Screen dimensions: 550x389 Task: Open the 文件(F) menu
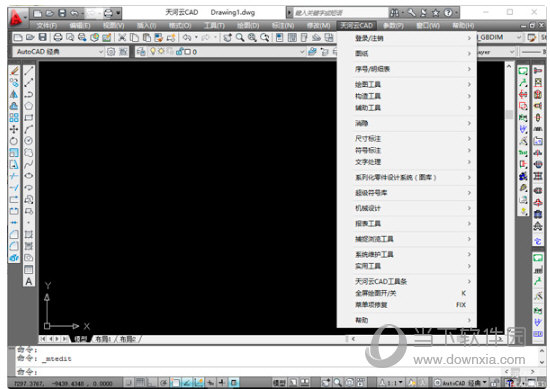click(x=46, y=25)
